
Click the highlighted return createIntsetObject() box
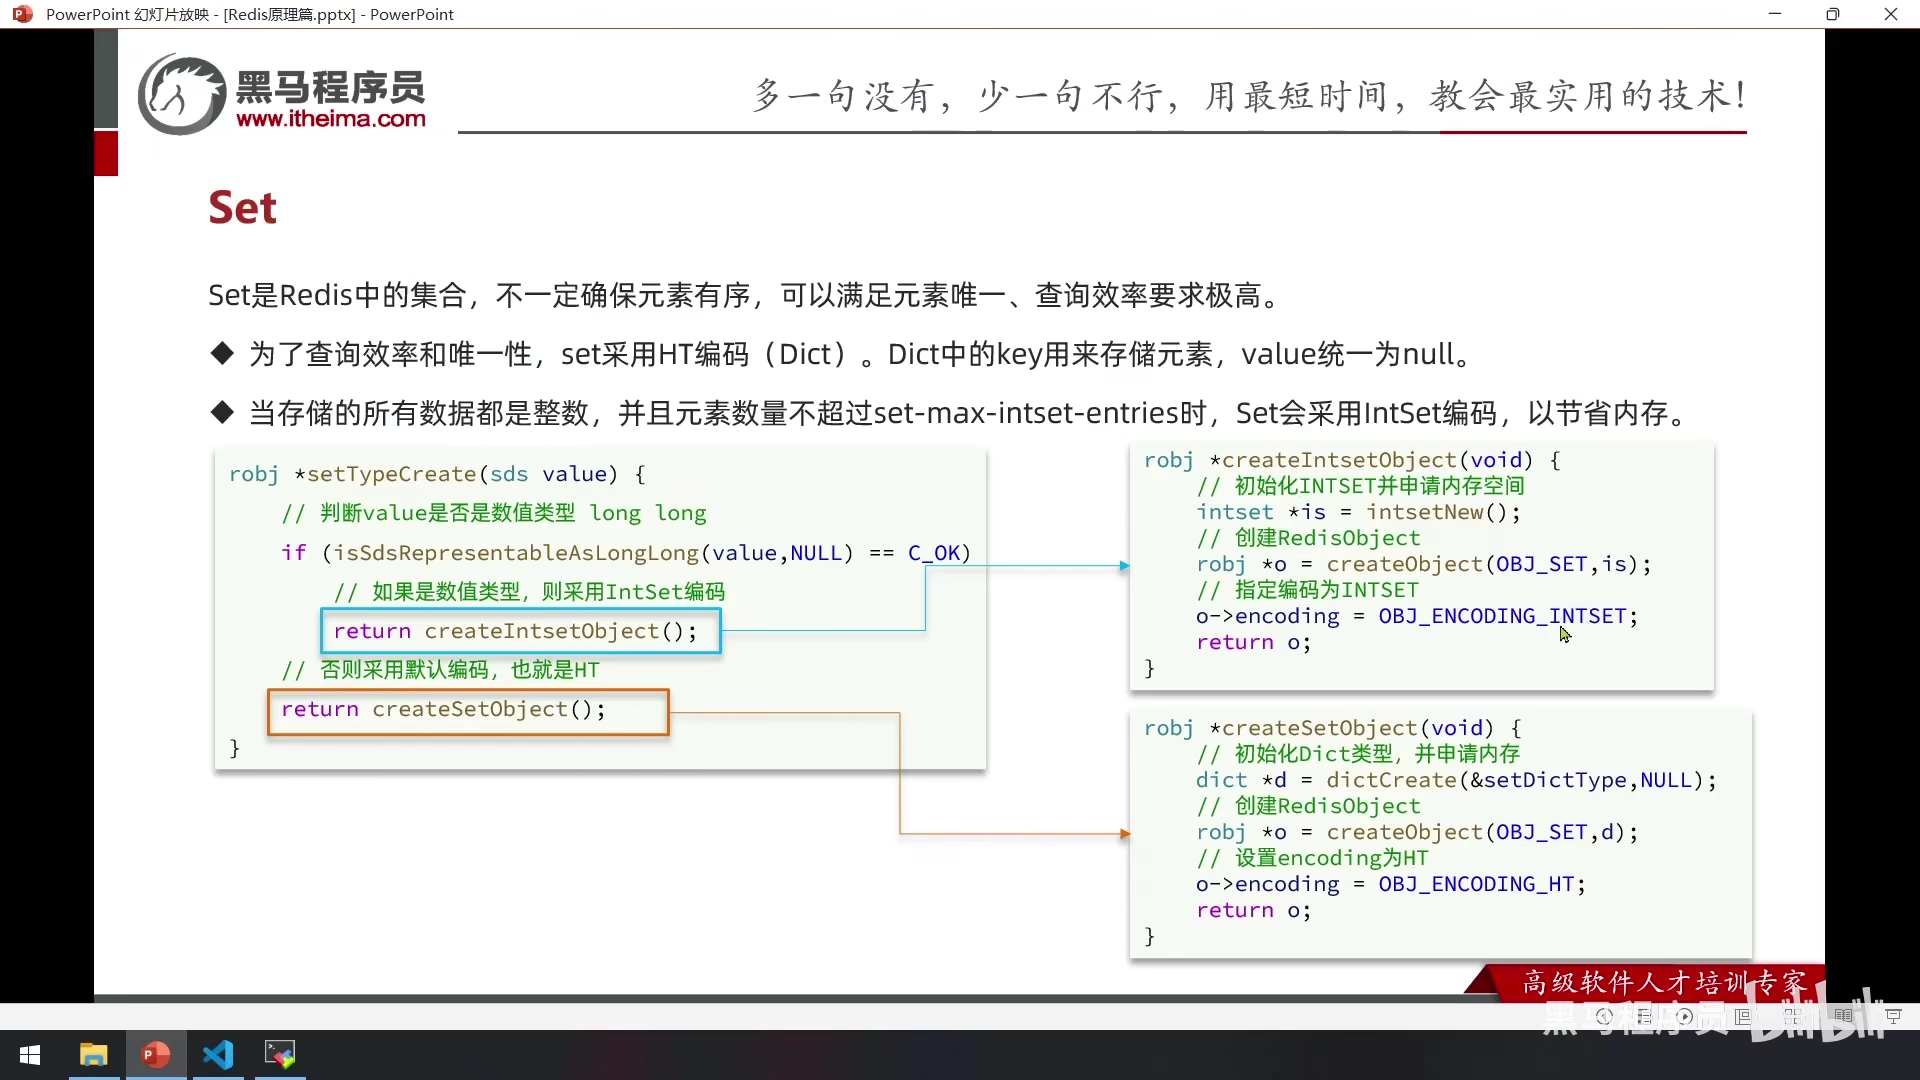pyautogui.click(x=520, y=631)
